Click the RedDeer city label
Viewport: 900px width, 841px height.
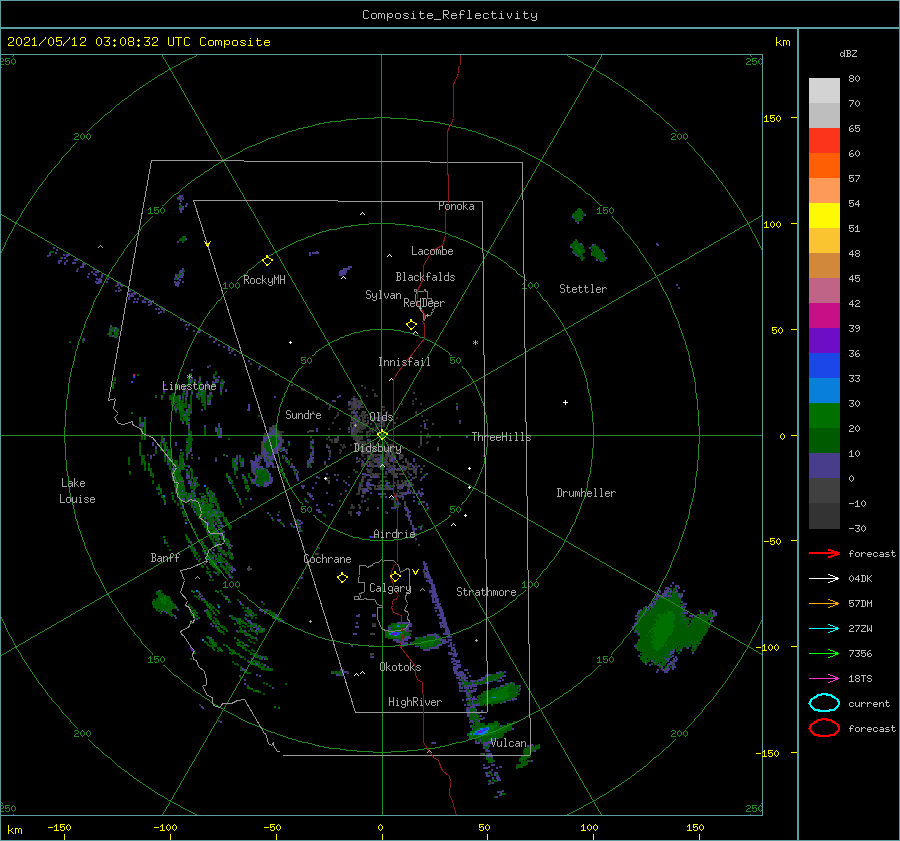click(x=424, y=303)
